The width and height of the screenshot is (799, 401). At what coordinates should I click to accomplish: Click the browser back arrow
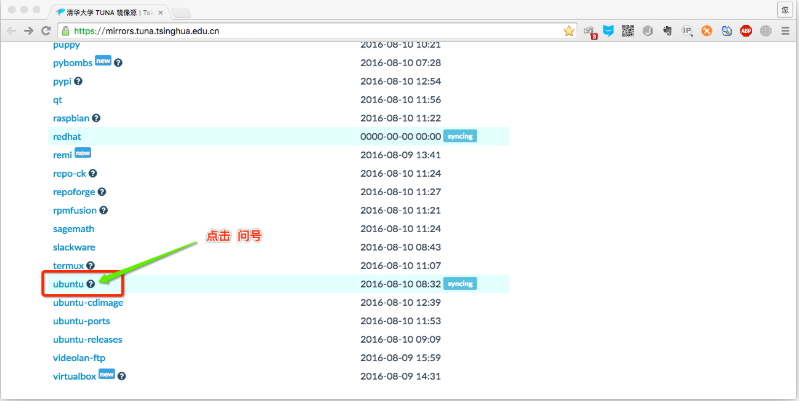pyautogui.click(x=11, y=31)
